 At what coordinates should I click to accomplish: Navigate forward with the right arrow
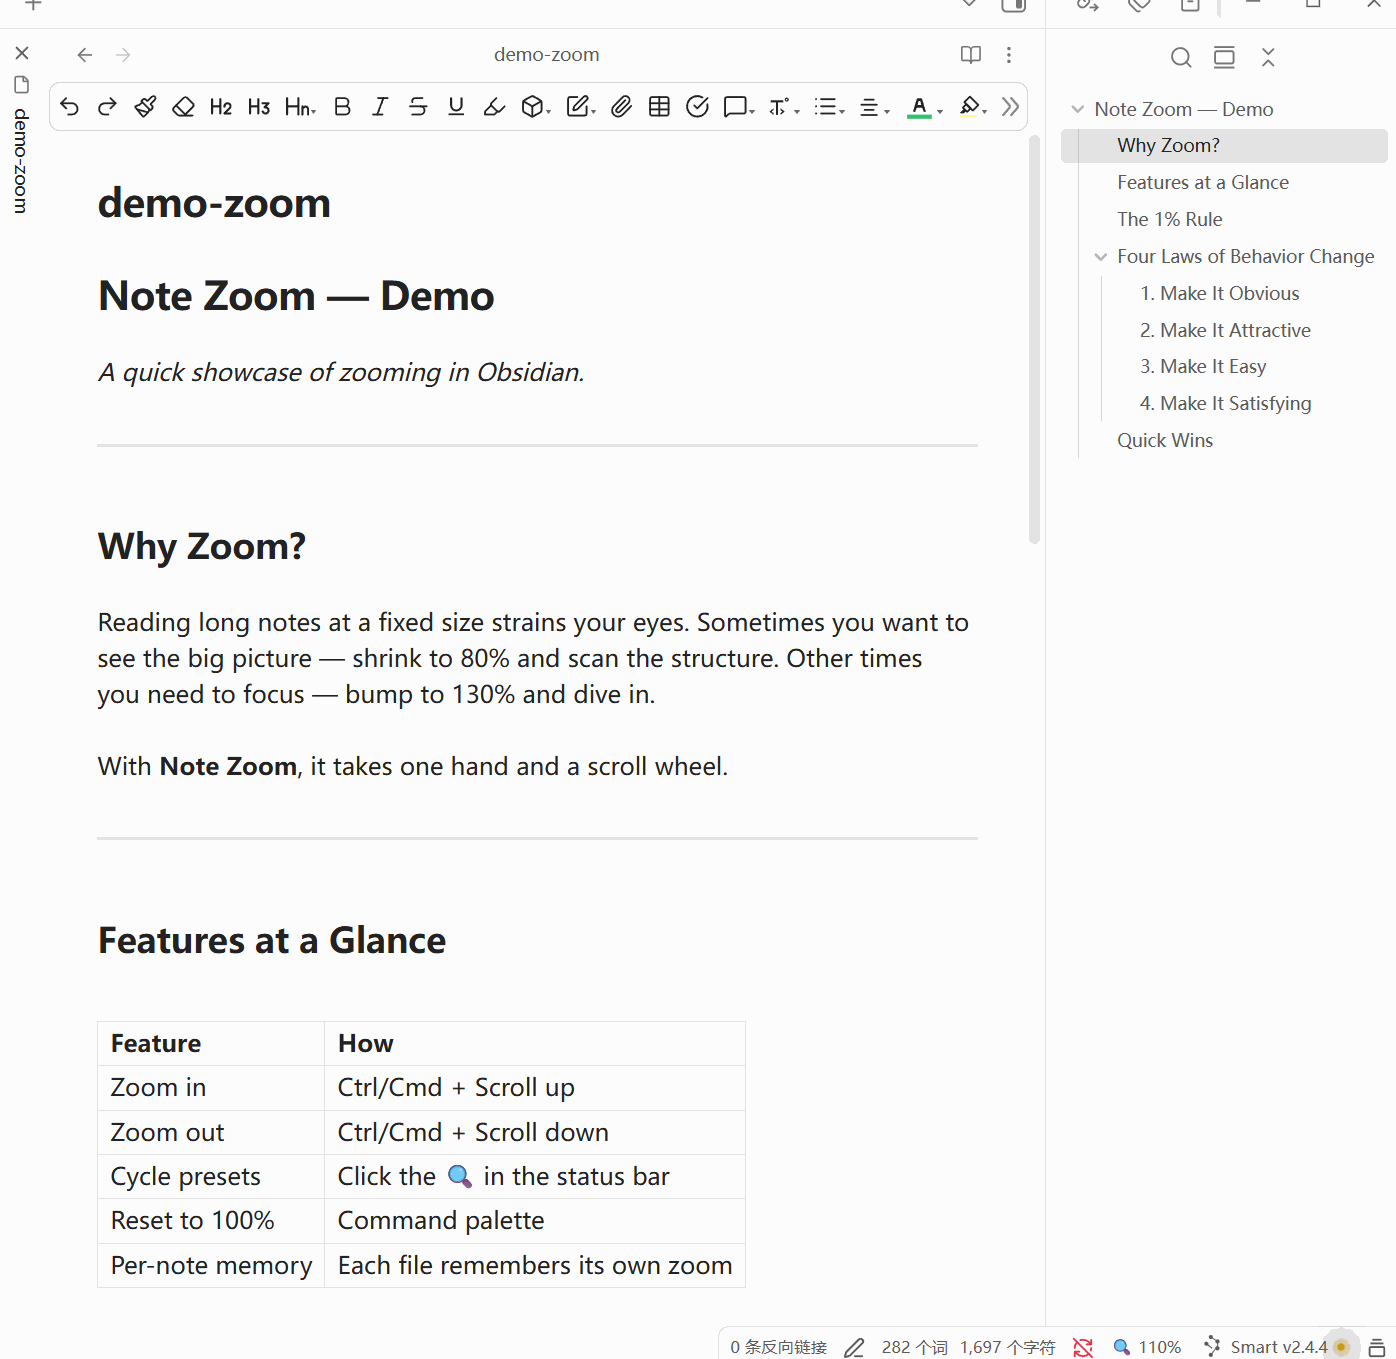tap(123, 55)
